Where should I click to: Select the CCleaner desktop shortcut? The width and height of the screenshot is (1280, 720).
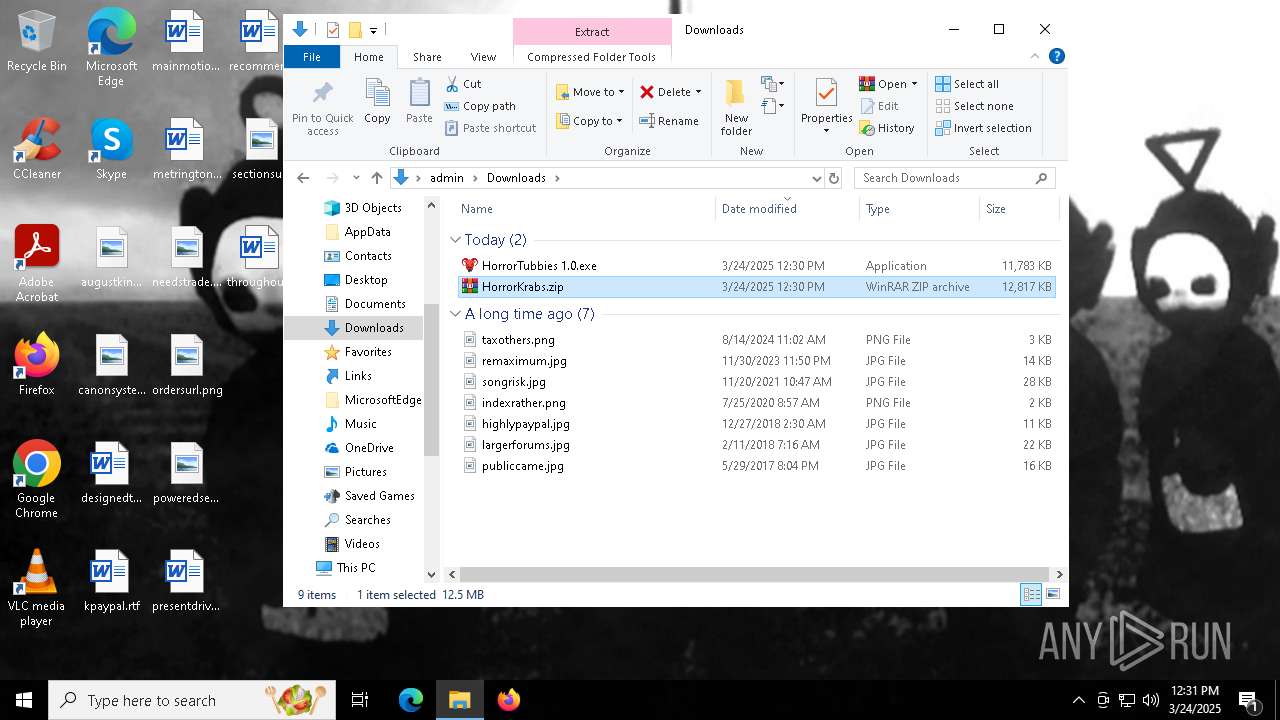(37, 150)
